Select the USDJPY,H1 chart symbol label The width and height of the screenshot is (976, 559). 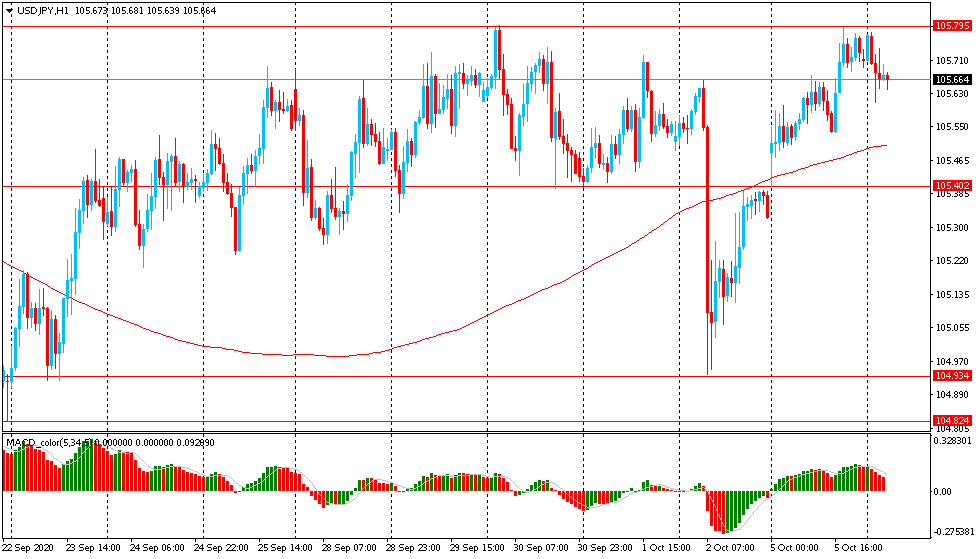pos(43,11)
